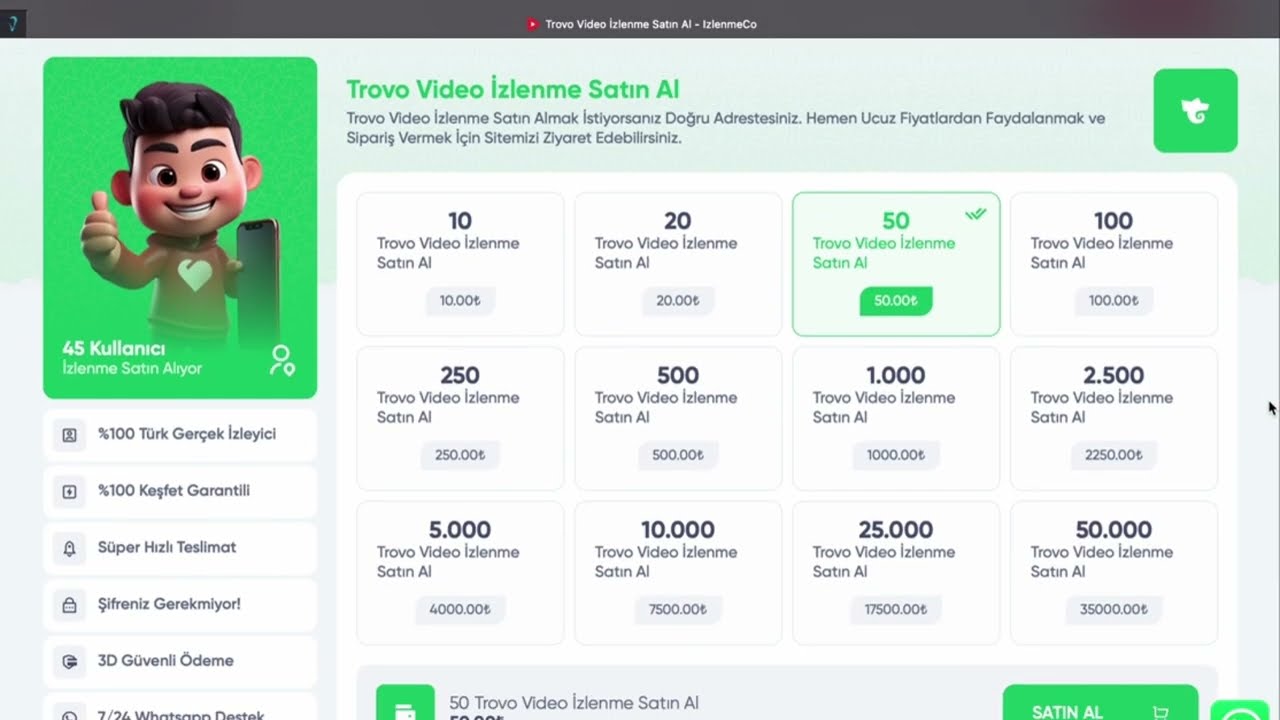Click the %100 Keşfet Garantili icon

(69, 491)
